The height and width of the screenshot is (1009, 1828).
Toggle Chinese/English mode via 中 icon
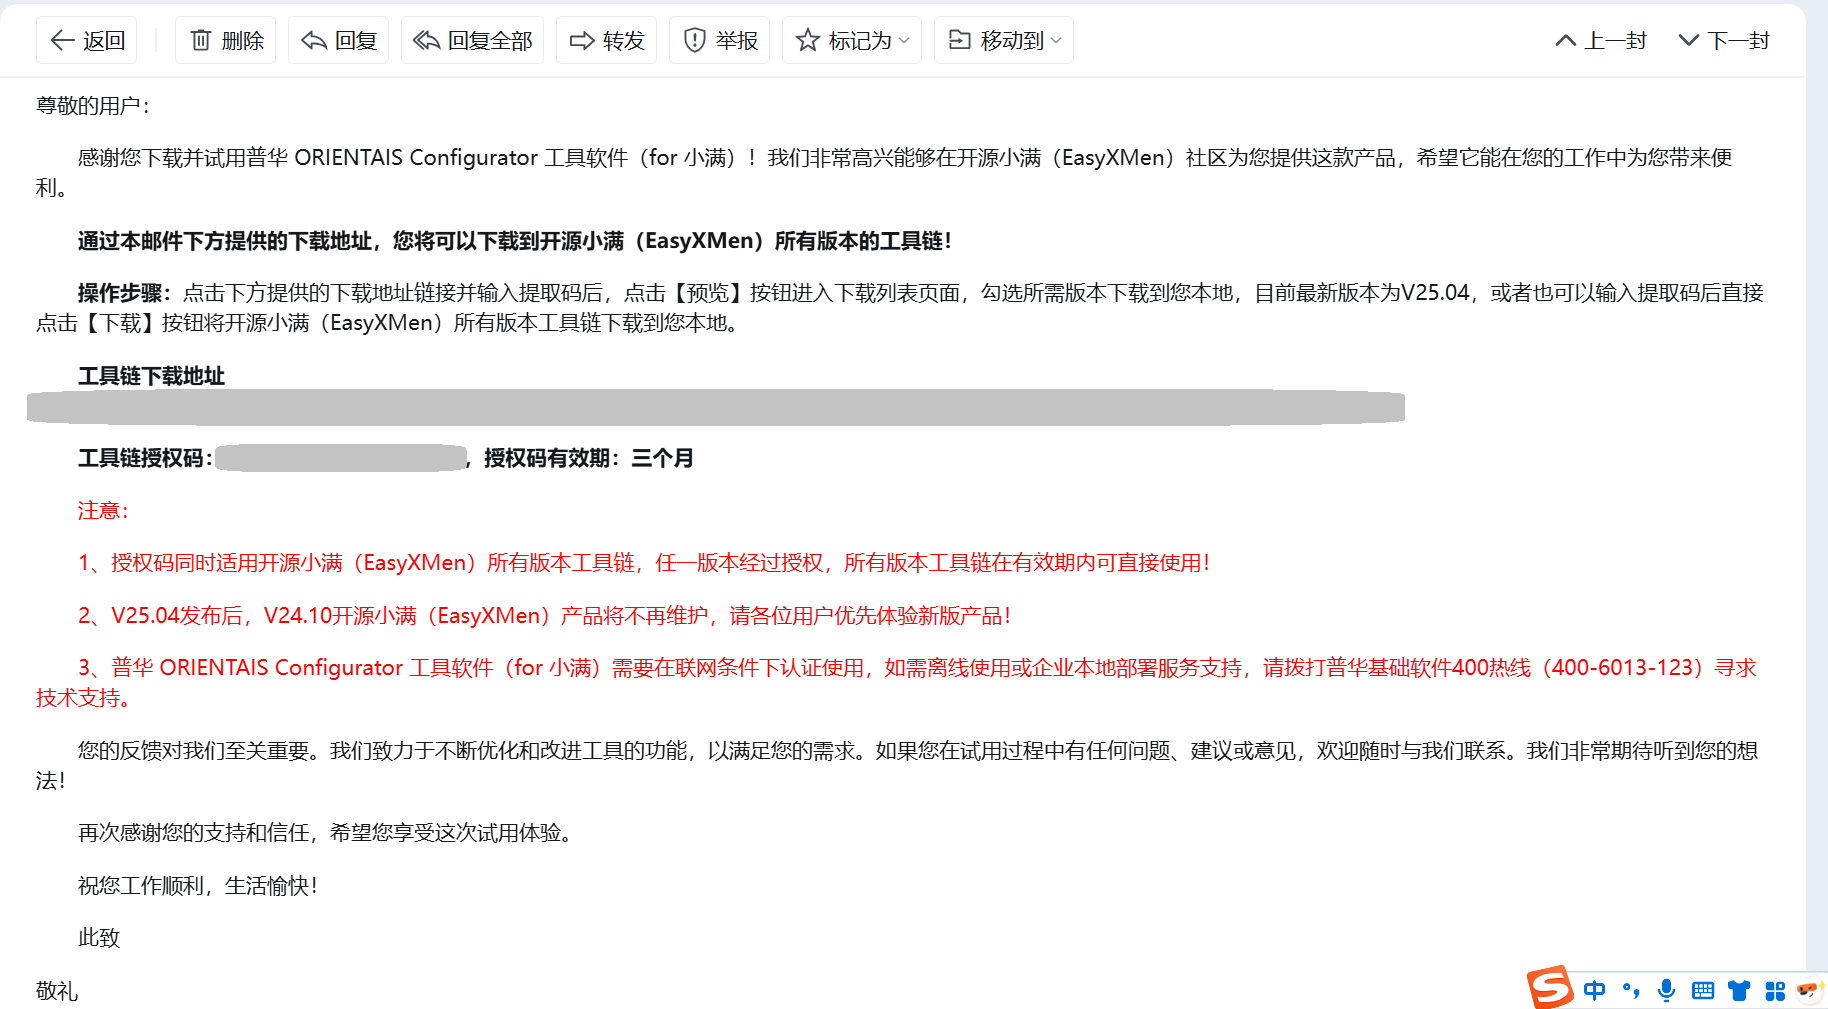coord(1595,990)
